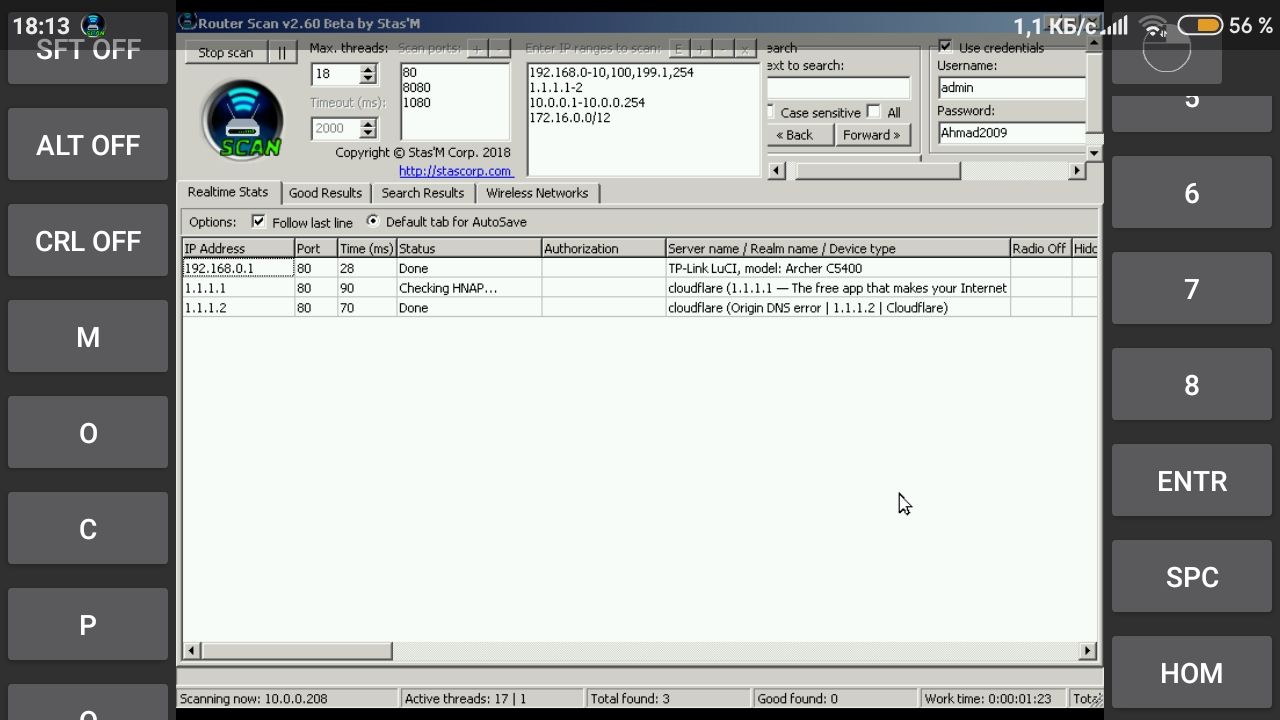The width and height of the screenshot is (1280, 720).
Task: Tap the C key on left panel
Action: click(x=88, y=529)
